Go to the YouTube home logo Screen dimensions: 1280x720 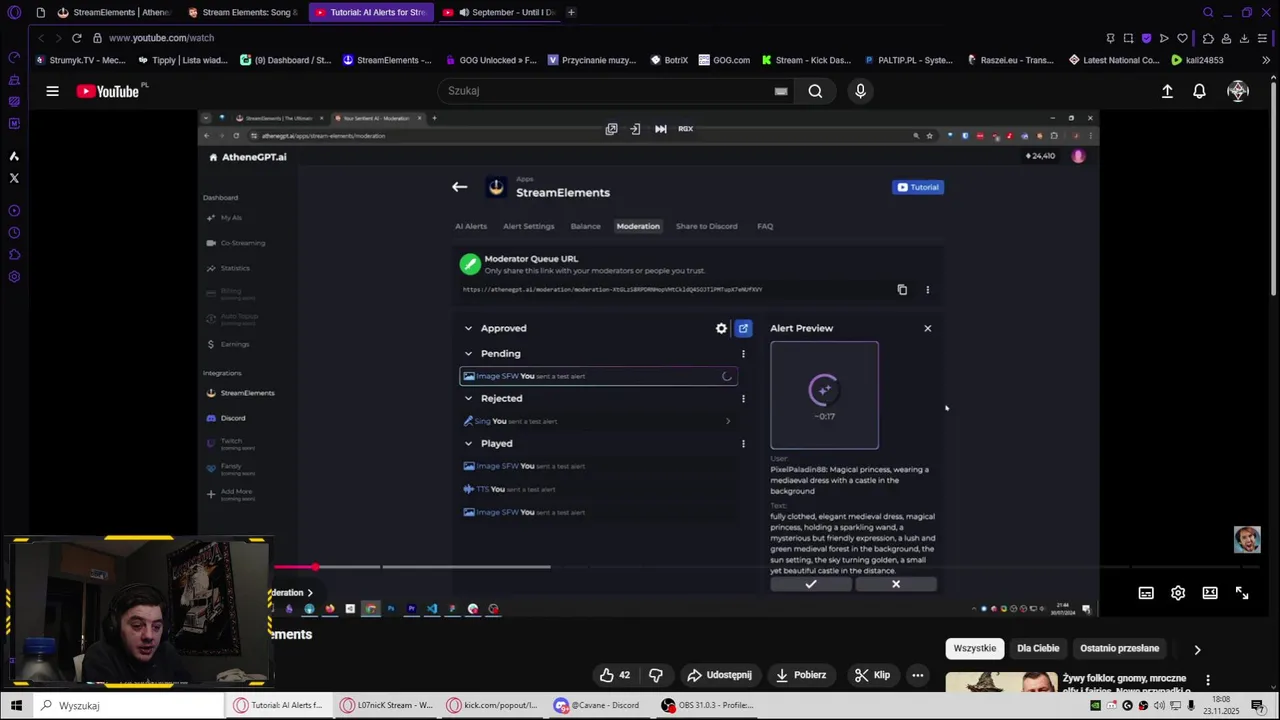[x=108, y=91]
